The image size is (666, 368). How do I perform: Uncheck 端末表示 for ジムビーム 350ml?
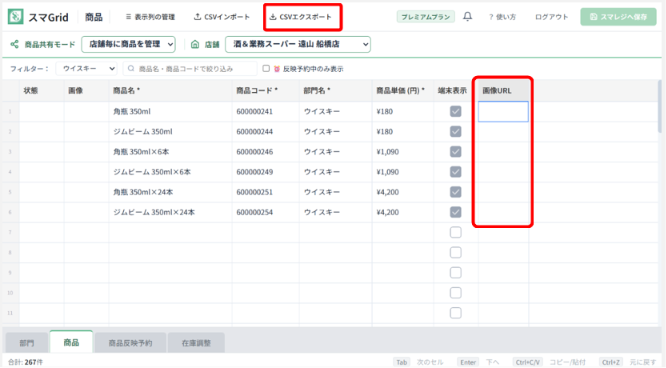pyautogui.click(x=455, y=131)
